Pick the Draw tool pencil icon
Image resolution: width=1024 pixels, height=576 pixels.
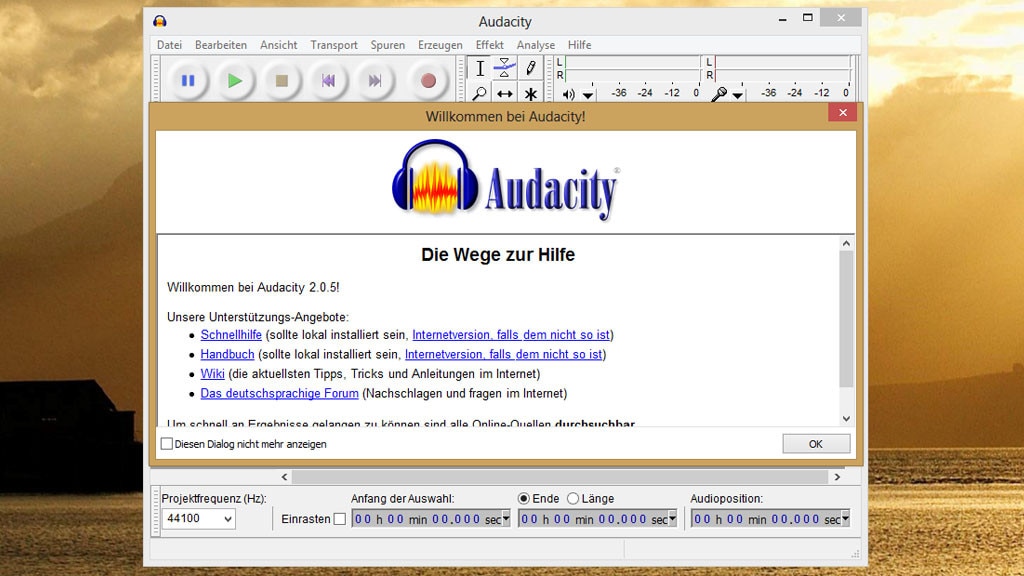(x=531, y=68)
